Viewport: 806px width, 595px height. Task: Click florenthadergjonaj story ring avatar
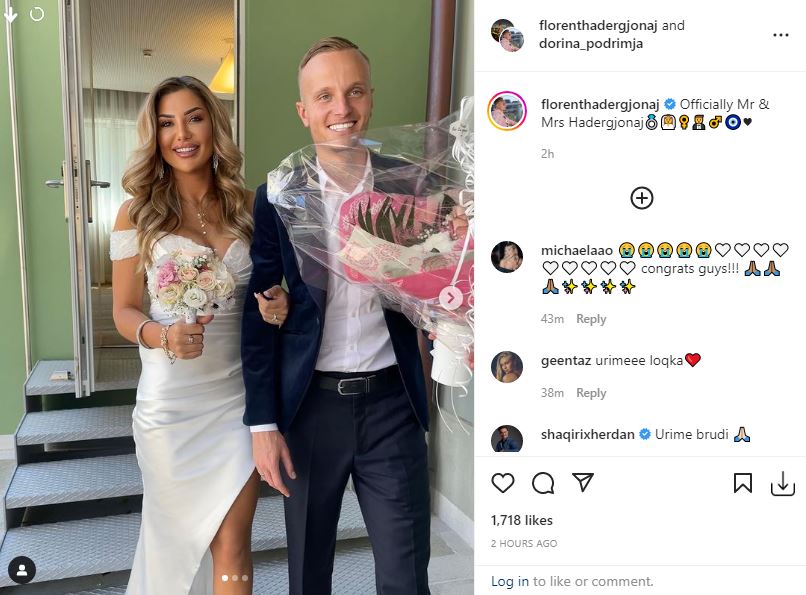point(507,111)
